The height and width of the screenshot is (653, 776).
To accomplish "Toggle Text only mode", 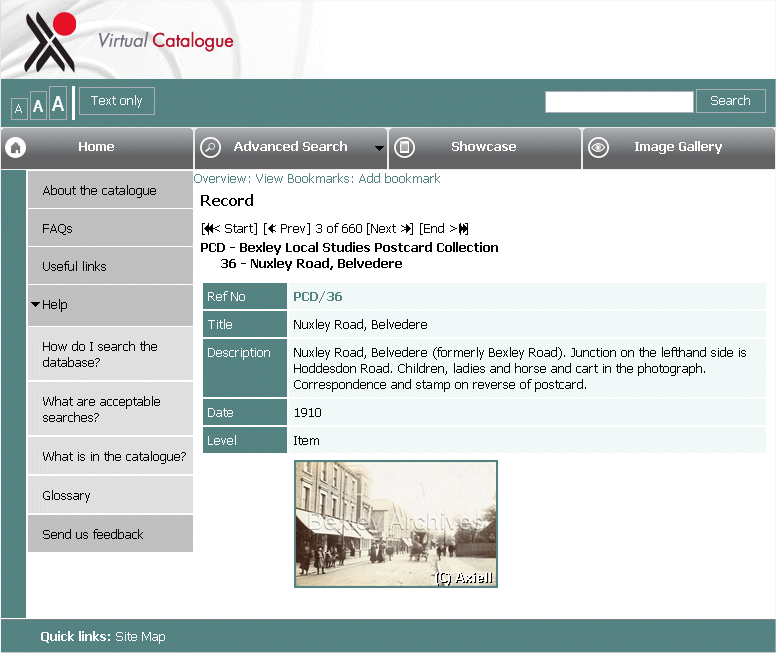I will click(x=117, y=101).
